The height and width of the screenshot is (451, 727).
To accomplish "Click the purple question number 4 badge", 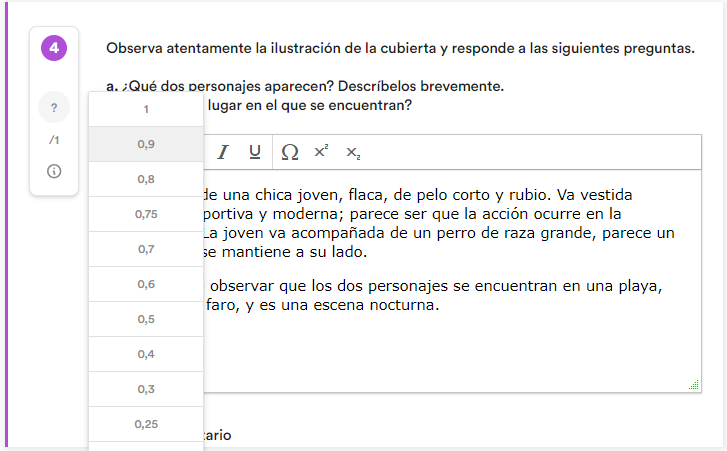I will pyautogui.click(x=54, y=48).
